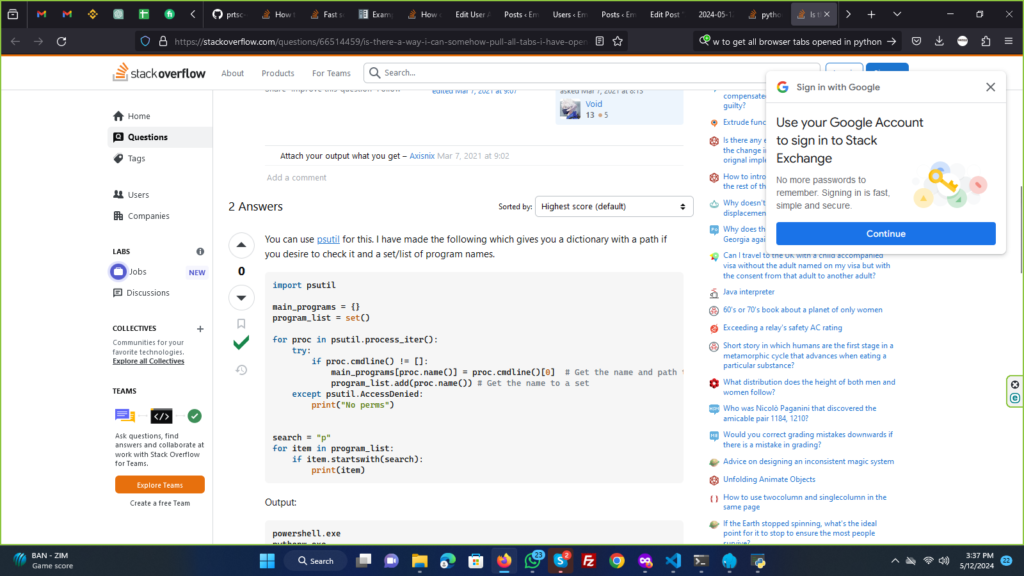Go to Tags in left sidebar
The height and width of the screenshot is (576, 1024).
(136, 158)
